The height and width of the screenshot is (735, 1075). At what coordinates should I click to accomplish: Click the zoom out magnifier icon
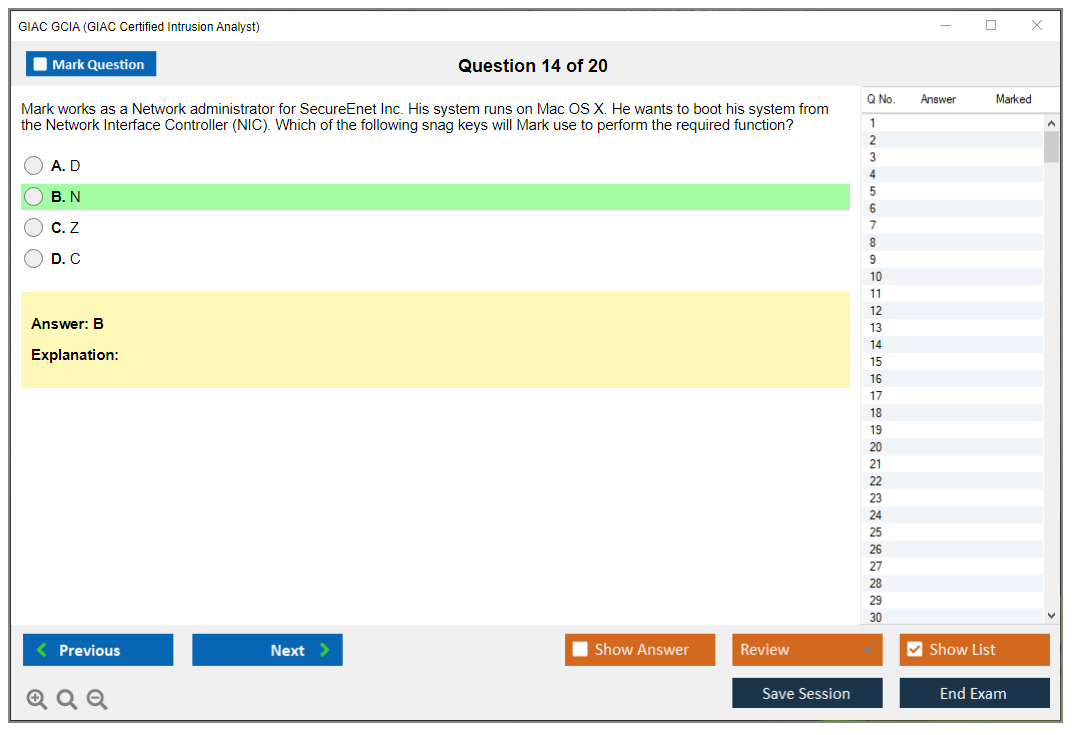[x=97, y=700]
